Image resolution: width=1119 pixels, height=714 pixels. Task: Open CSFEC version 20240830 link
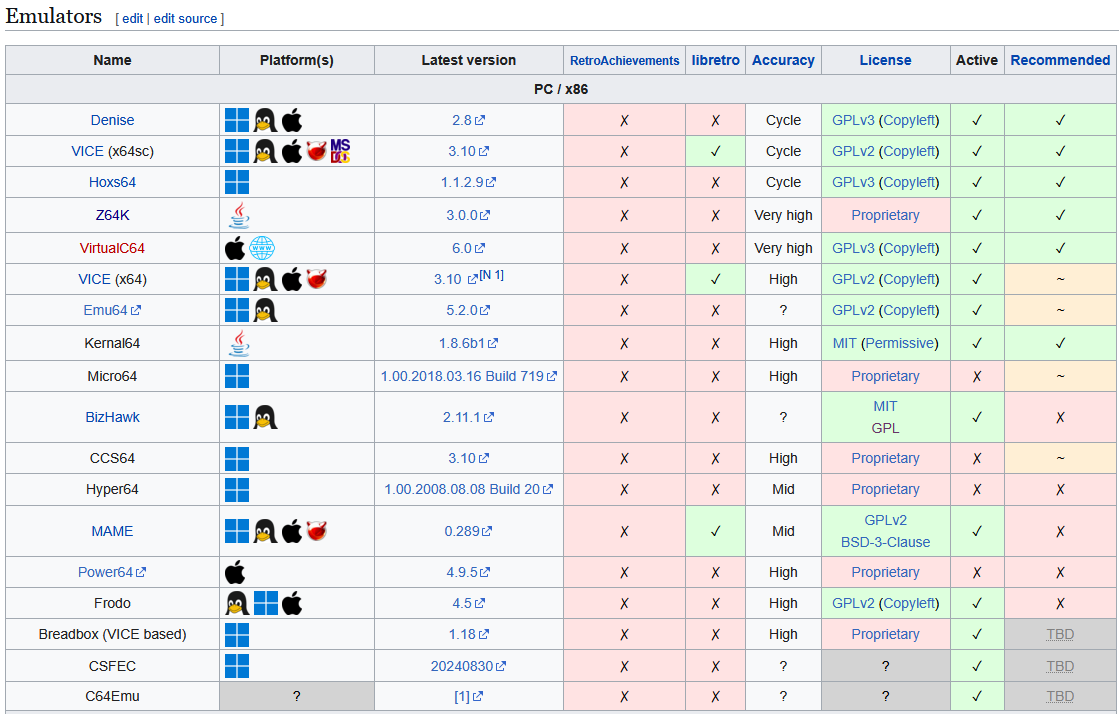pyautogui.click(x=468, y=665)
